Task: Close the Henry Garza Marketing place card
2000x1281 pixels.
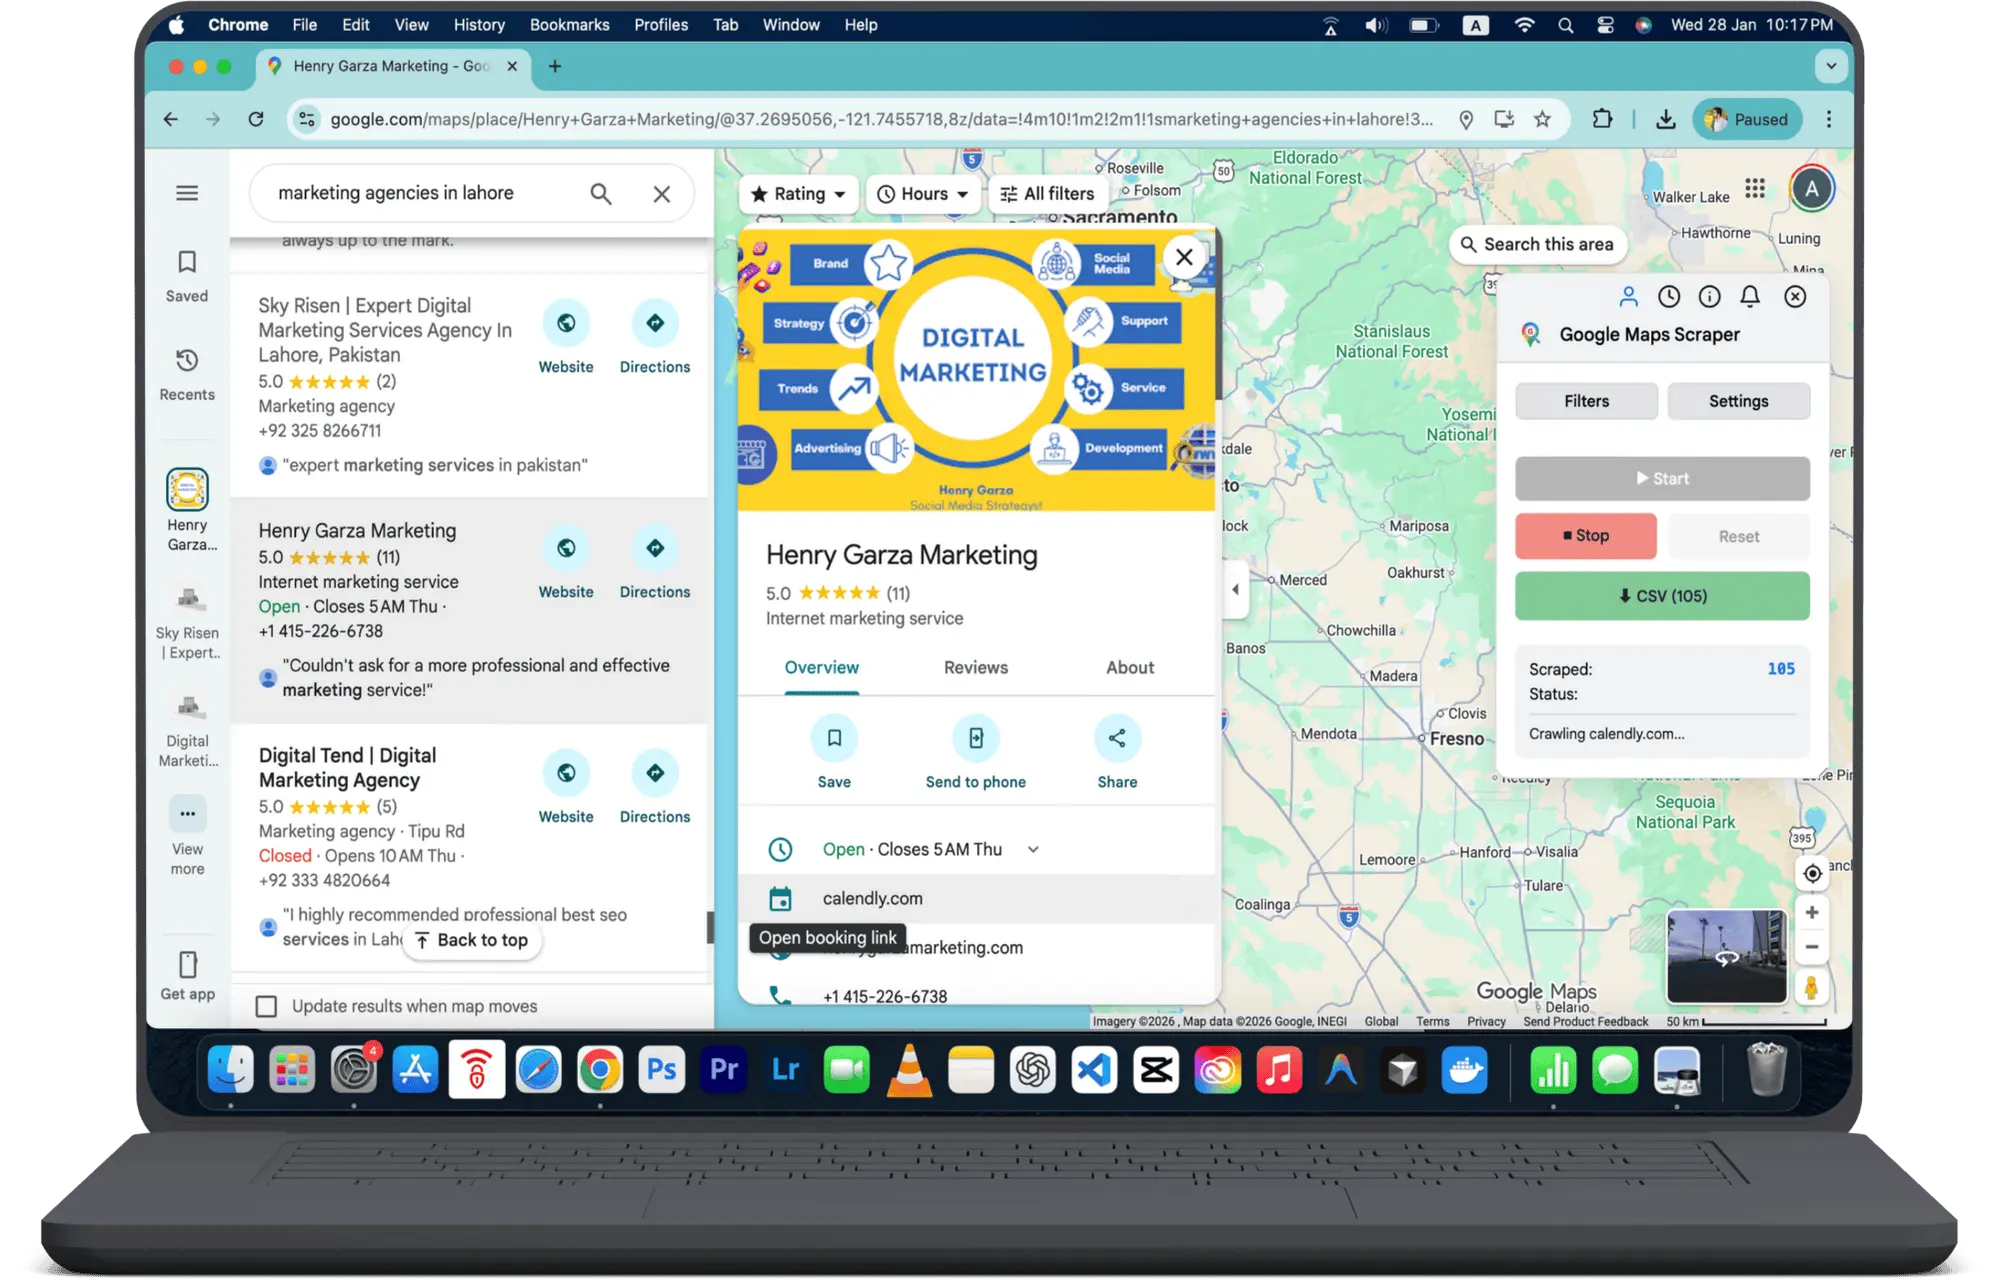Action: (x=1184, y=257)
